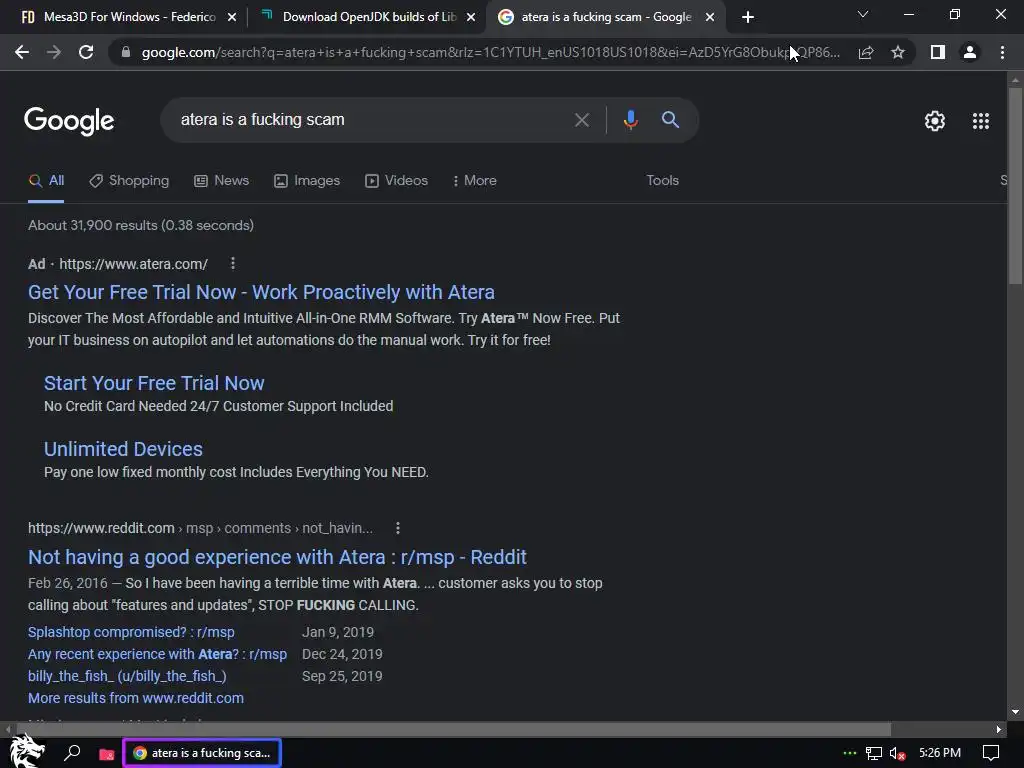Click the 5:26 PM clock
The image size is (1024, 768).
(940, 752)
